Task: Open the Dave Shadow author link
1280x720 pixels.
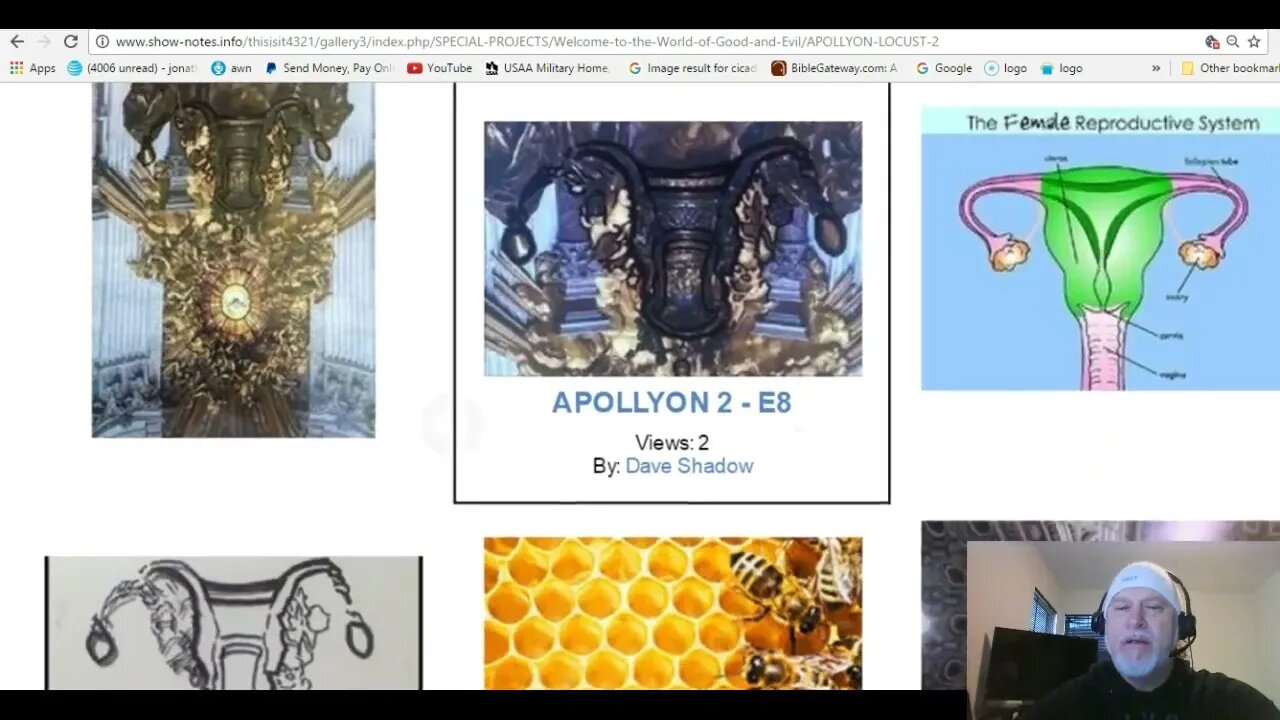Action: 689,466
